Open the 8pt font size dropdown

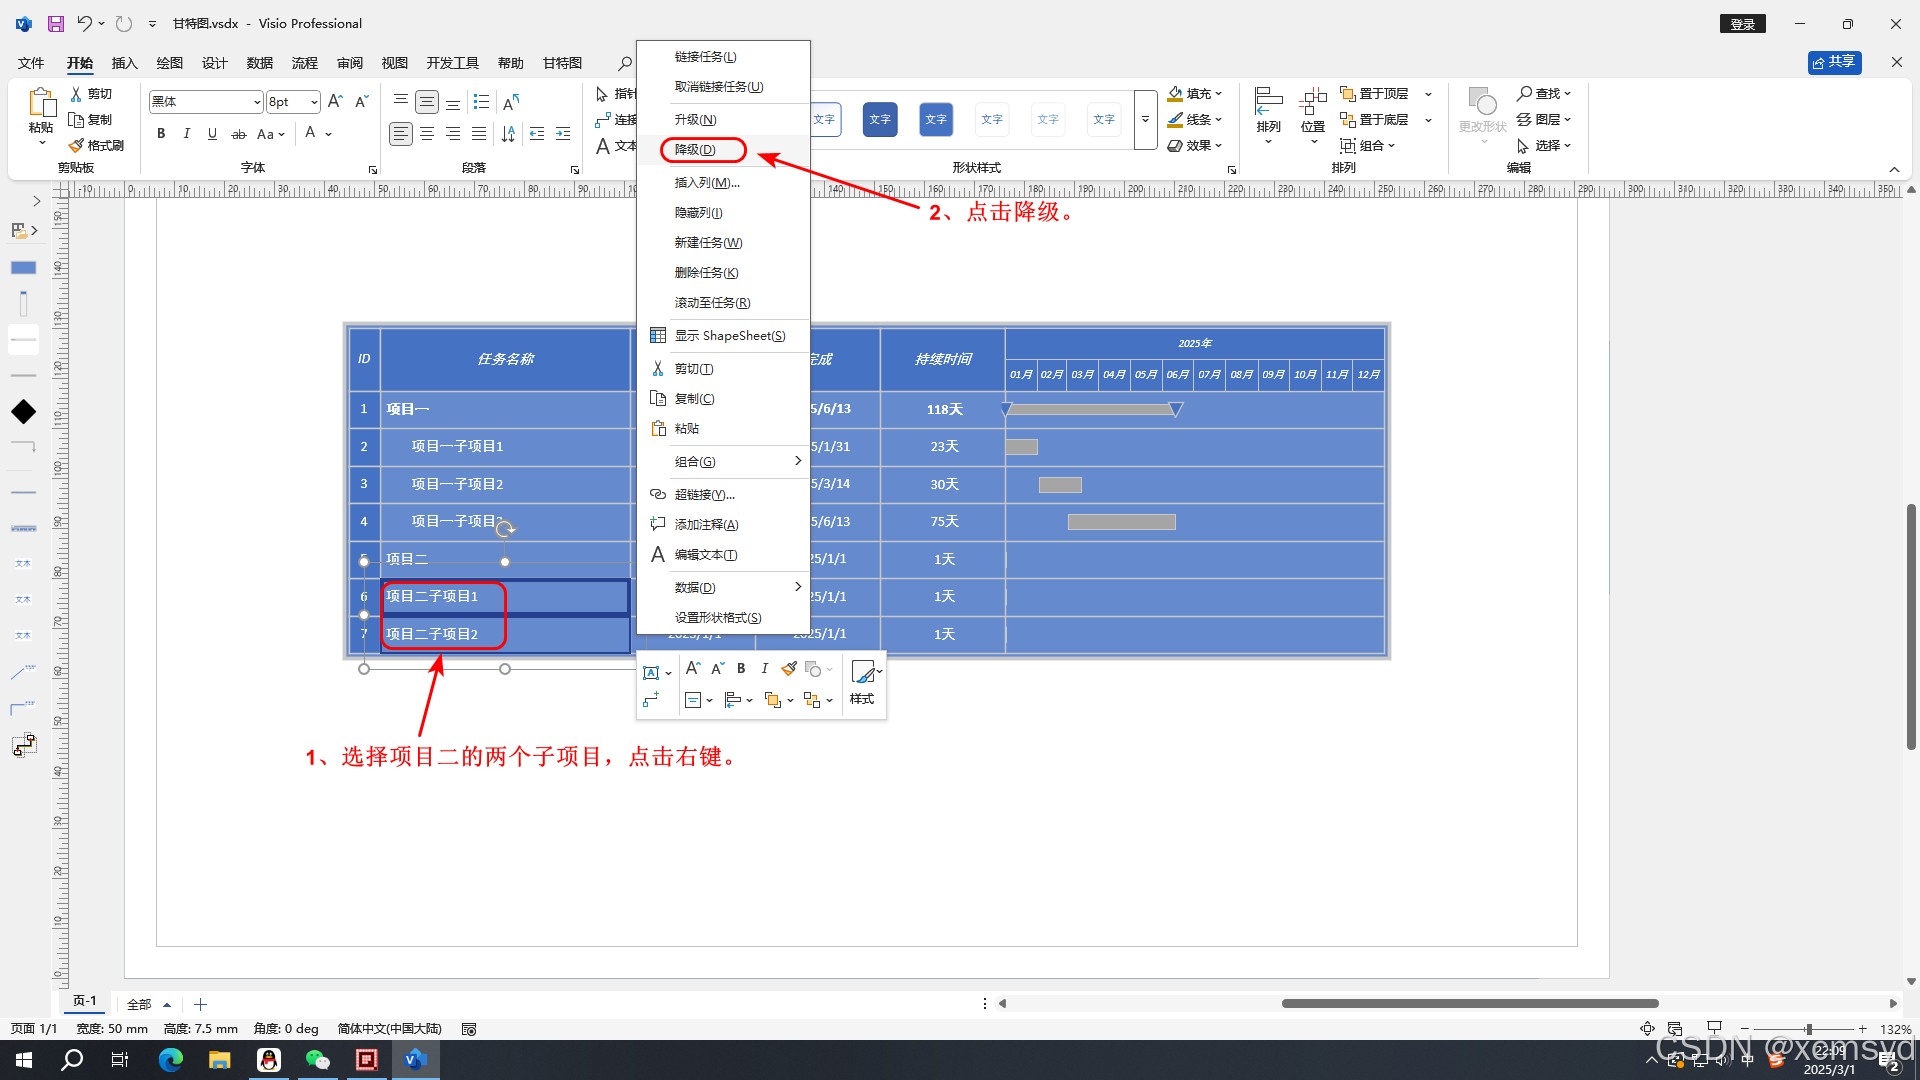coord(314,102)
